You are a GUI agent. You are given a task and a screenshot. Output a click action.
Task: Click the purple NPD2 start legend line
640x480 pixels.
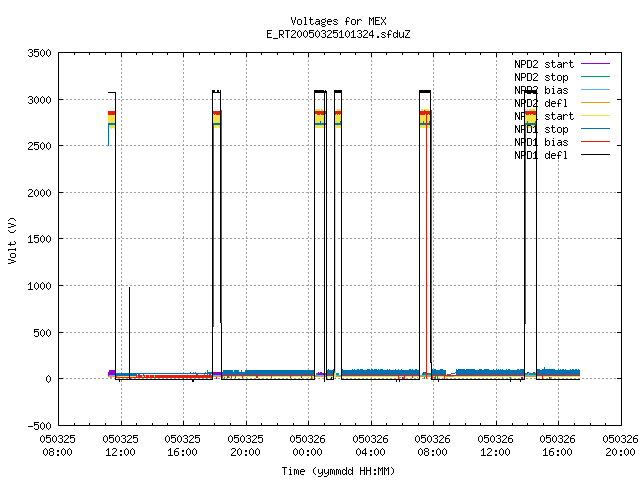596,64
